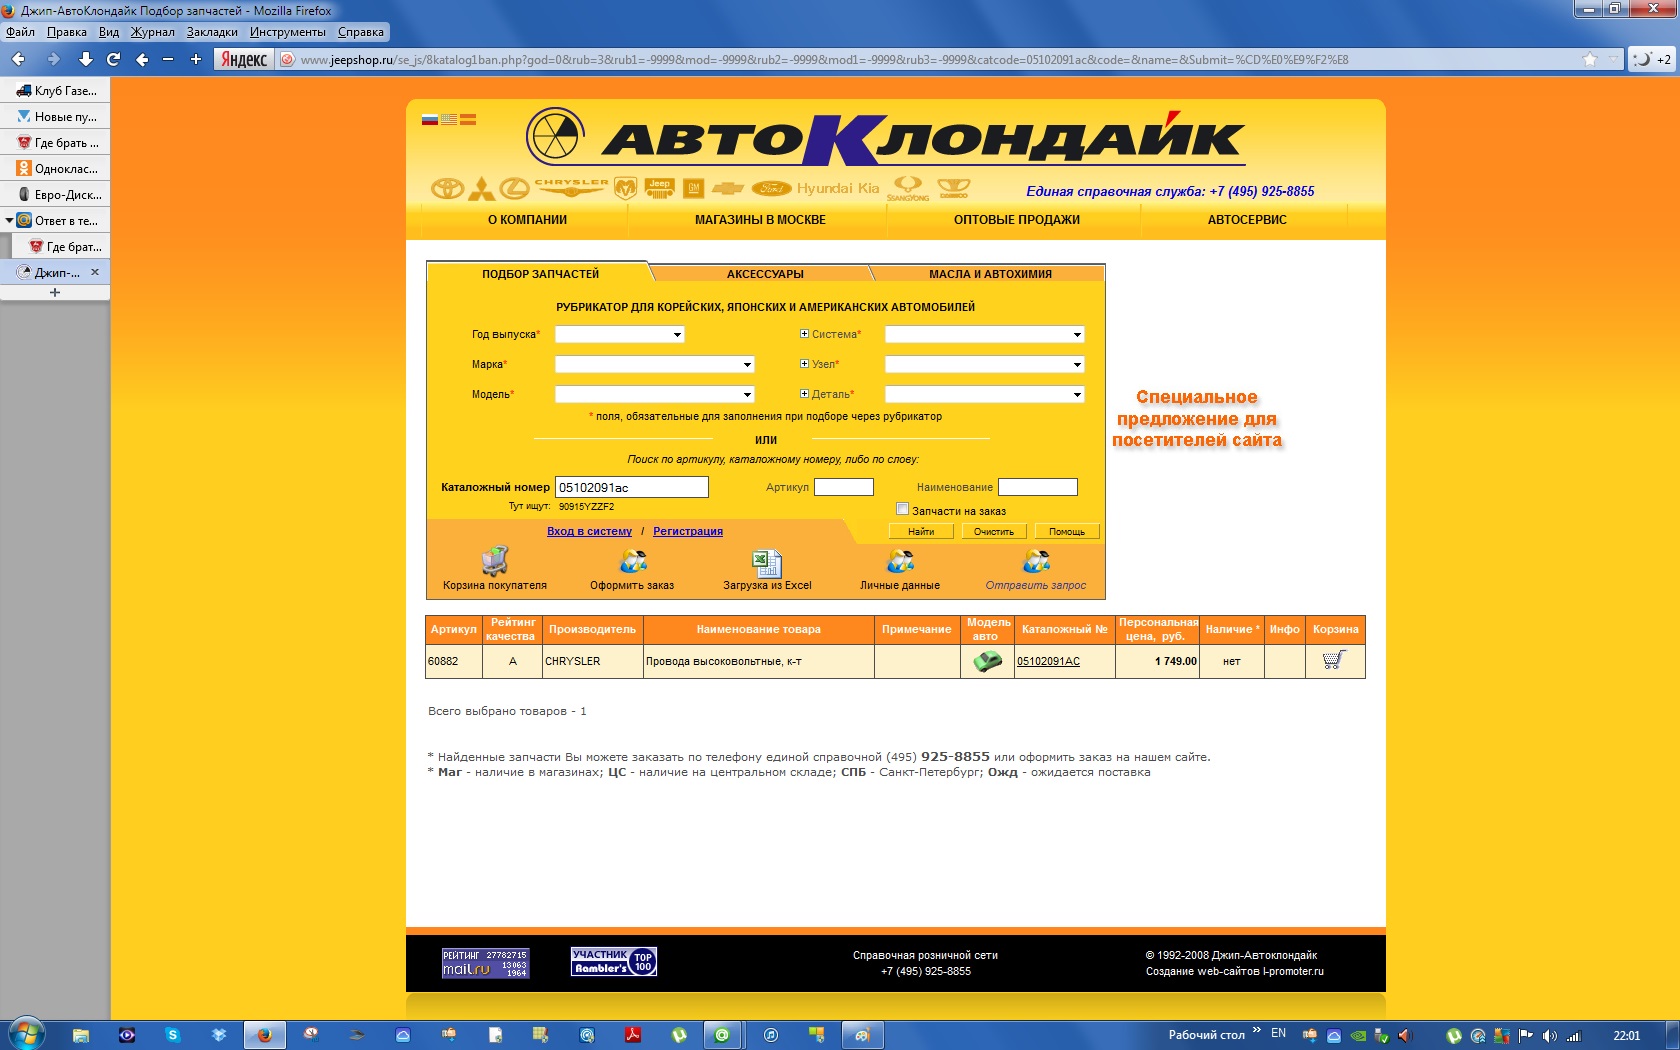The image size is (1680, 1050).
Task: Collapse the Ответ в те... tab group arrow
Action: (x=9, y=221)
